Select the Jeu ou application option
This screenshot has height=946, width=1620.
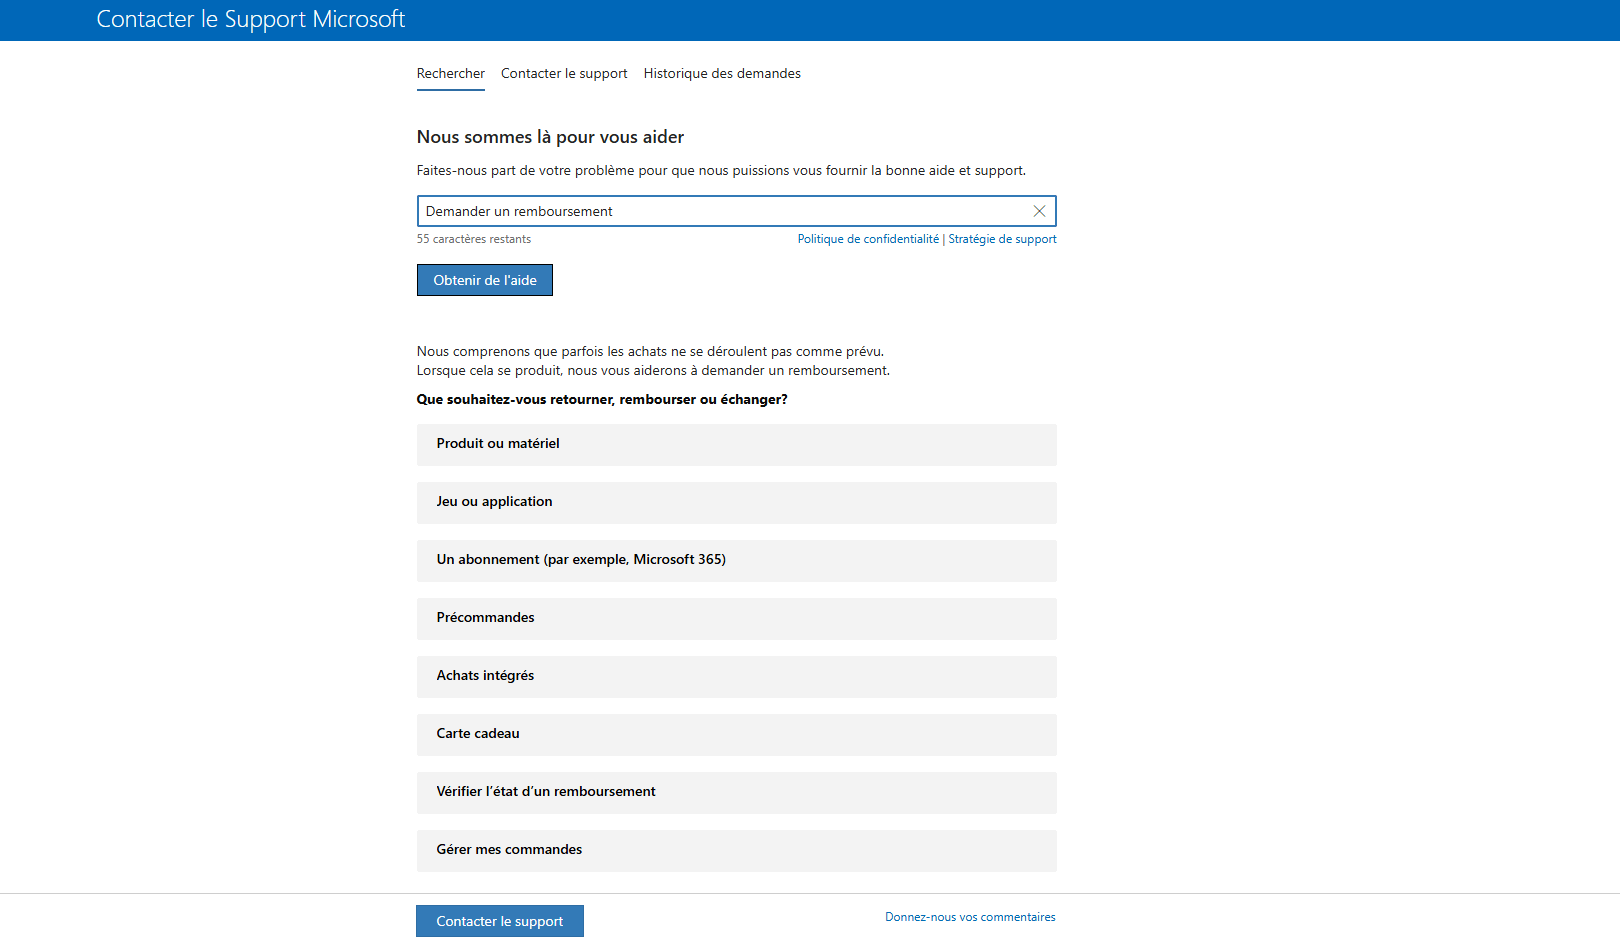[x=737, y=502]
